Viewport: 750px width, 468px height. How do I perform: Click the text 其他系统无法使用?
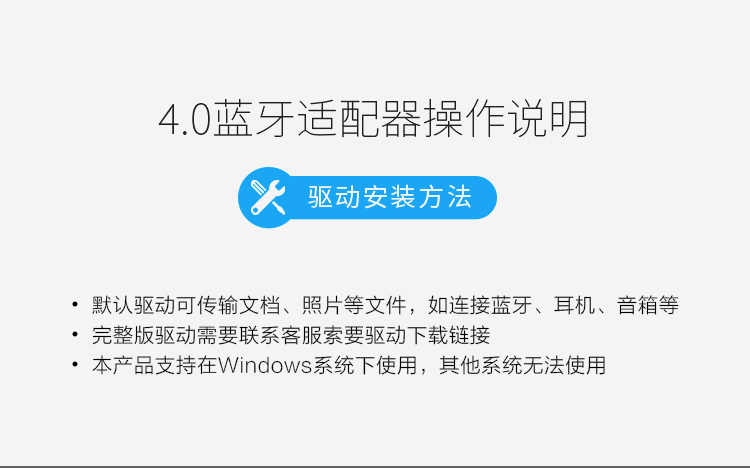(x=522, y=365)
